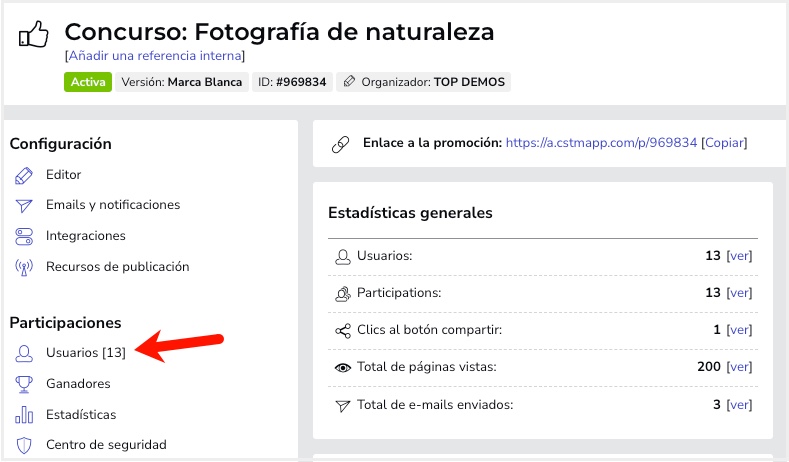
Task: View Clics al botón compartir details
Action: (x=739, y=330)
